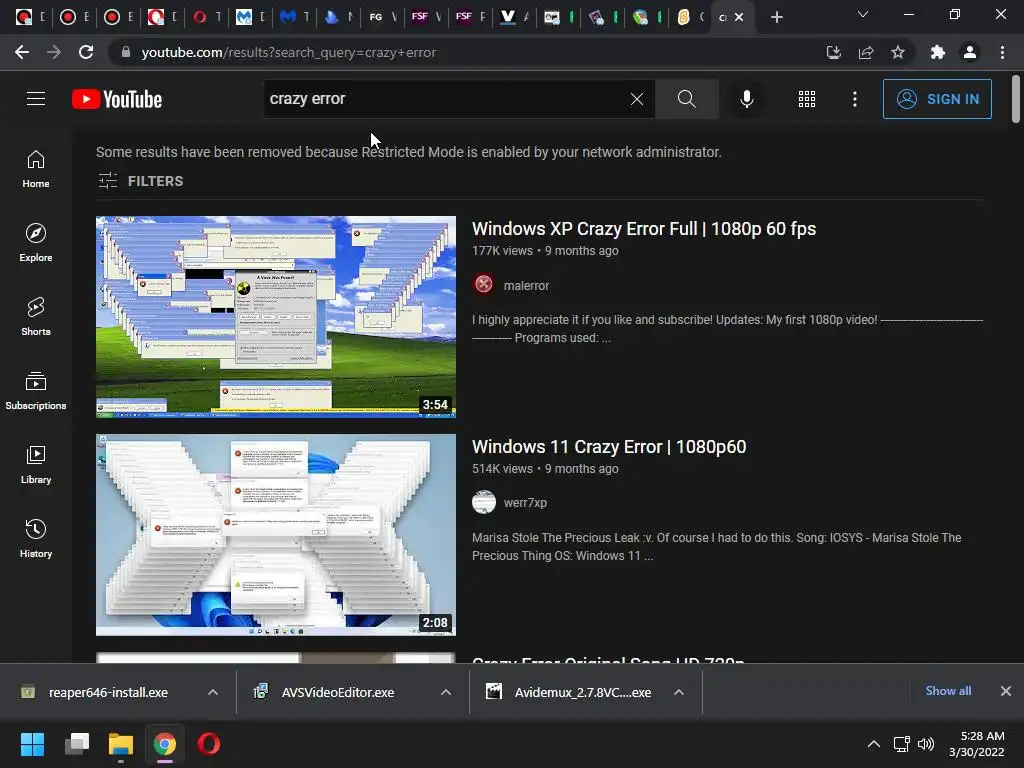This screenshot has height=768, width=1024.
Task: Open download reaper646-install.exe
Action: click(108, 692)
